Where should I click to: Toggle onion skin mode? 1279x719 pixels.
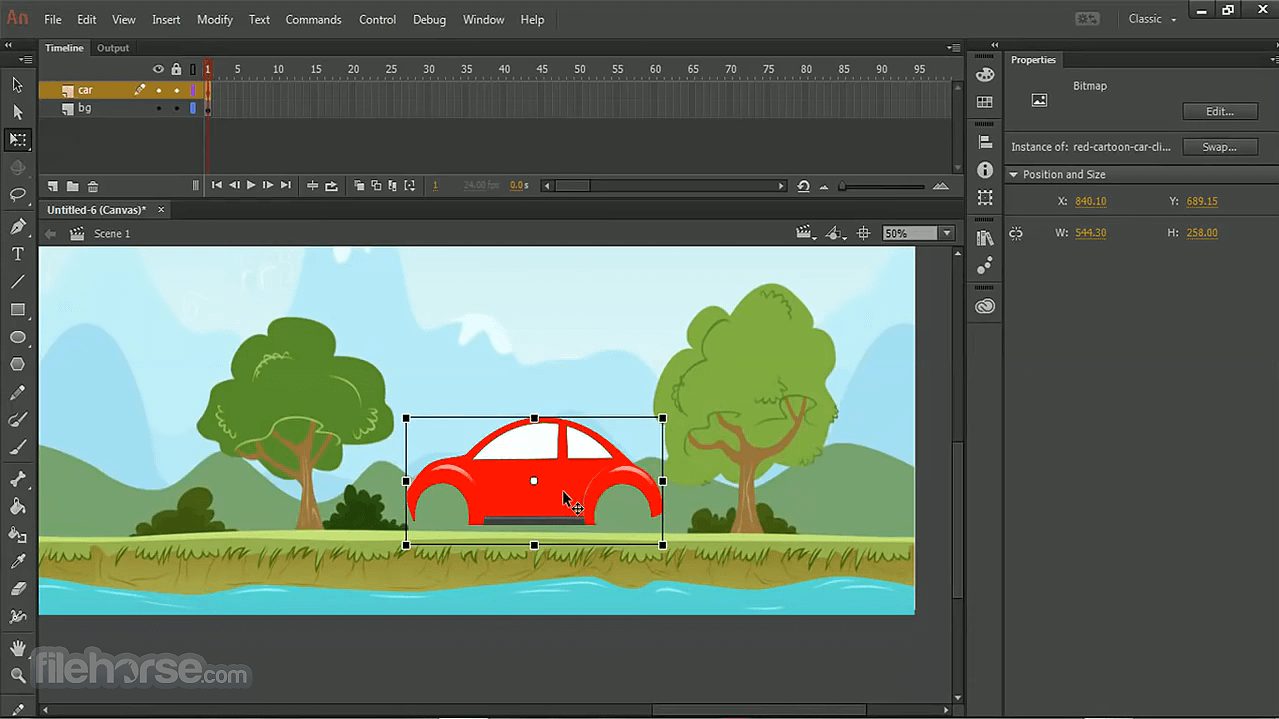[x=359, y=186]
